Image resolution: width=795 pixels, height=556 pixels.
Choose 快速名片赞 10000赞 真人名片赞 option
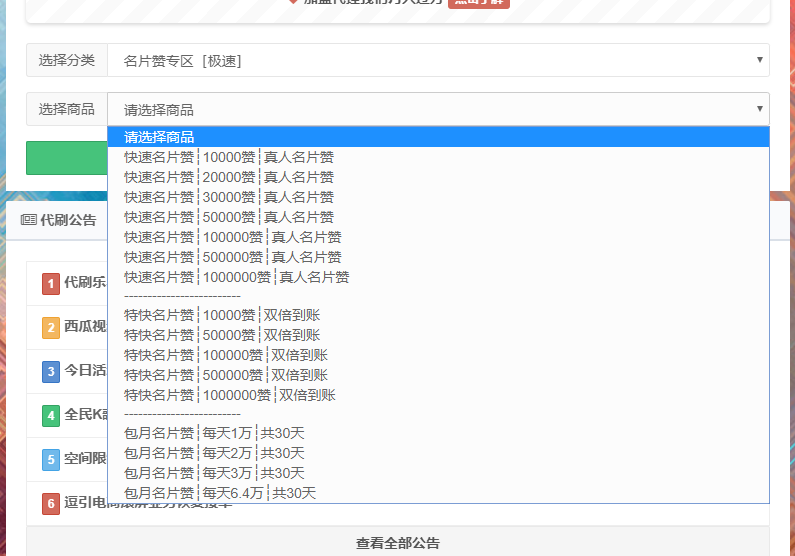coord(229,157)
